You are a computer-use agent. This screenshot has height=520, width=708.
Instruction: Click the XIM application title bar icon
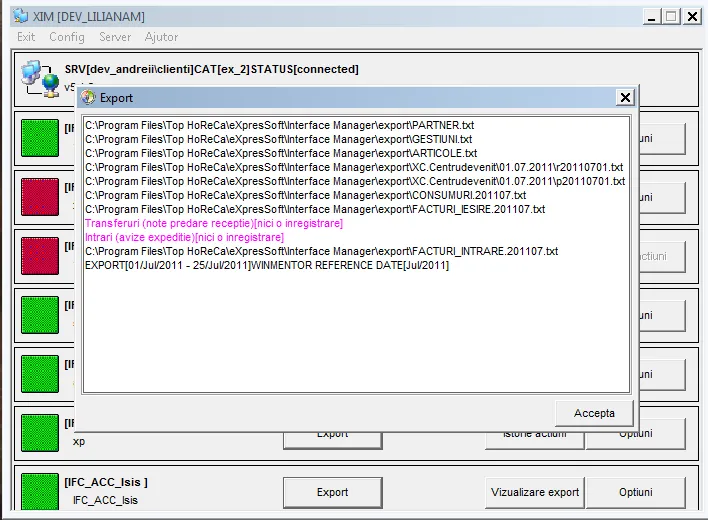point(20,16)
